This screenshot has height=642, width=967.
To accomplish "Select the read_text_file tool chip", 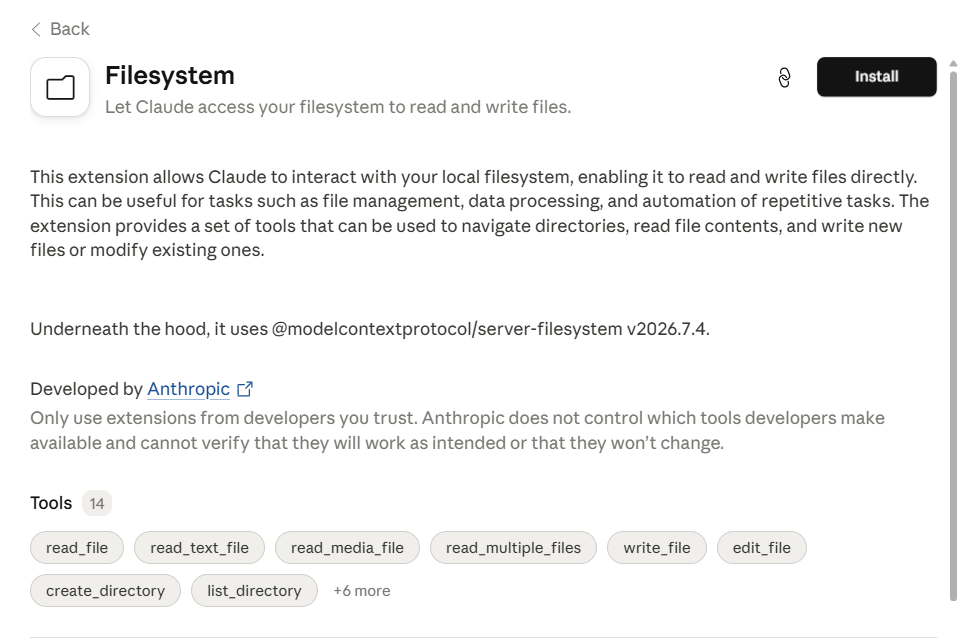I will tap(199, 548).
